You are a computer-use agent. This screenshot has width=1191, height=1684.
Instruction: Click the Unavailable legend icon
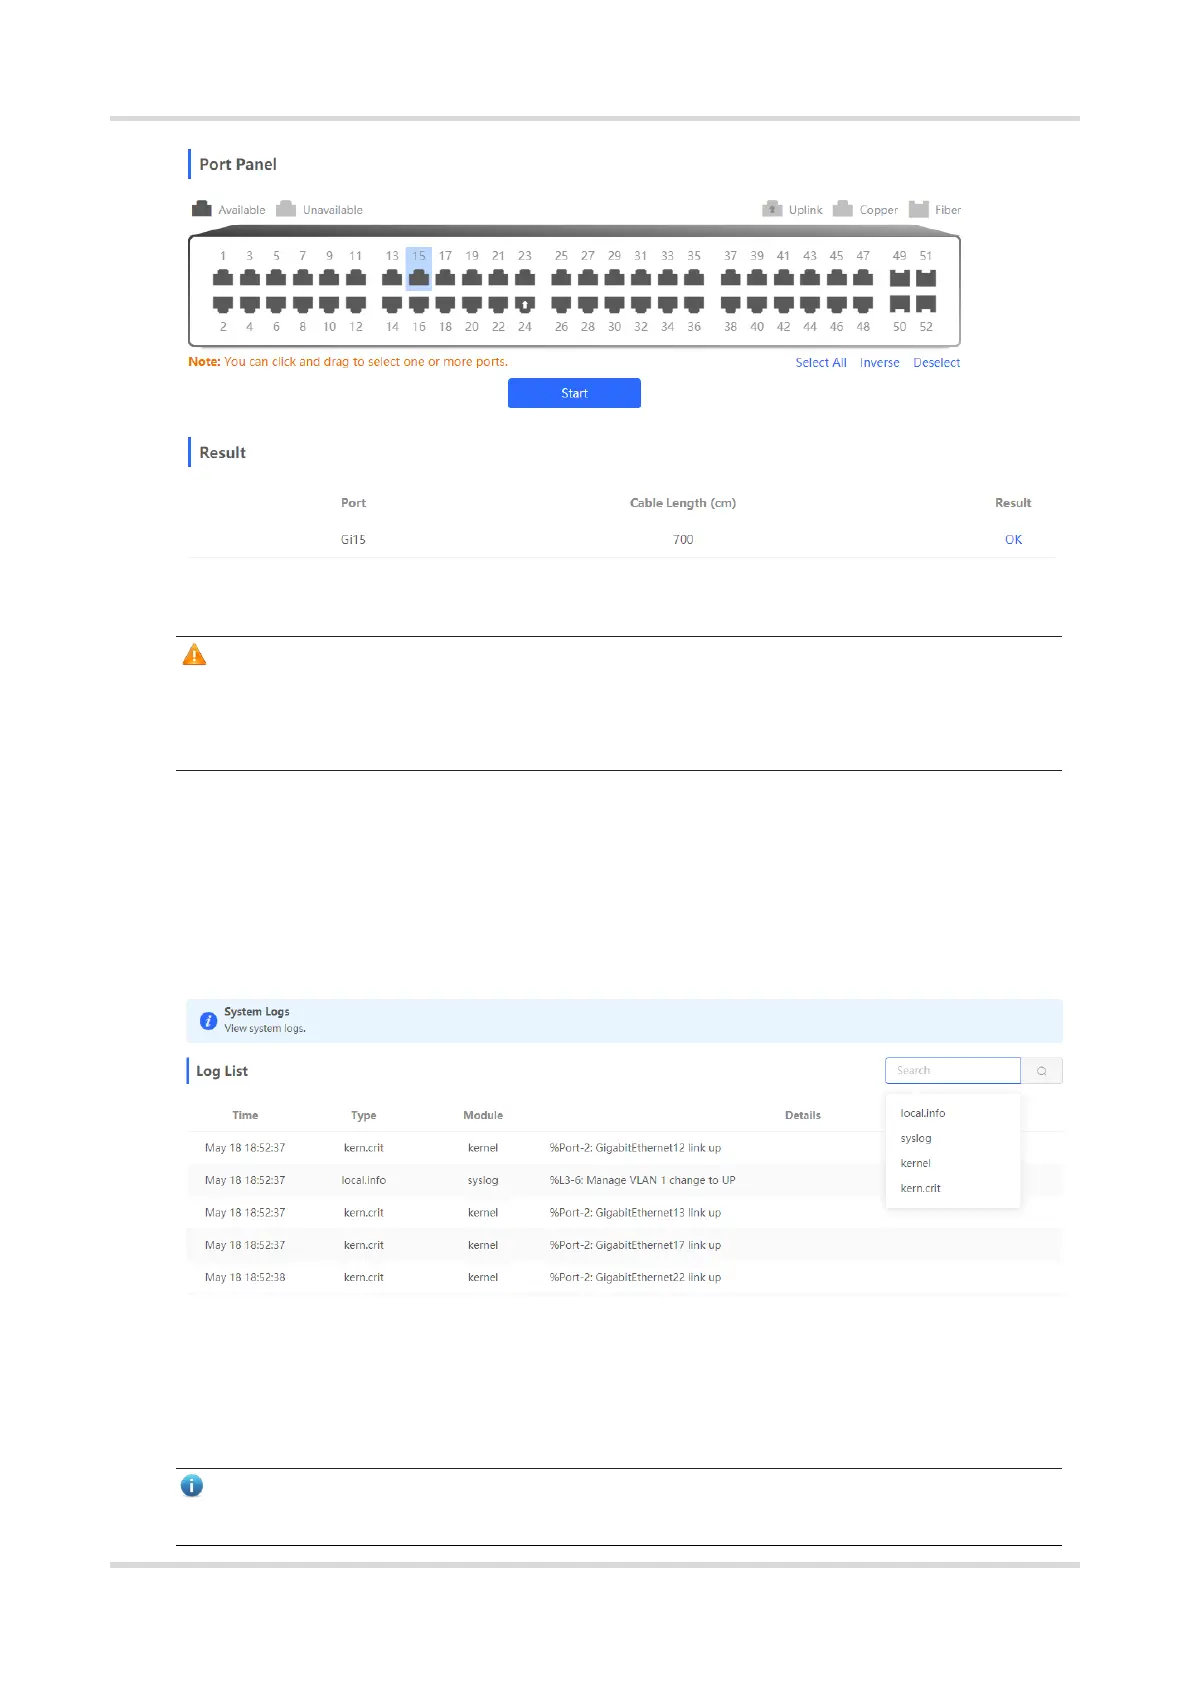tap(286, 208)
